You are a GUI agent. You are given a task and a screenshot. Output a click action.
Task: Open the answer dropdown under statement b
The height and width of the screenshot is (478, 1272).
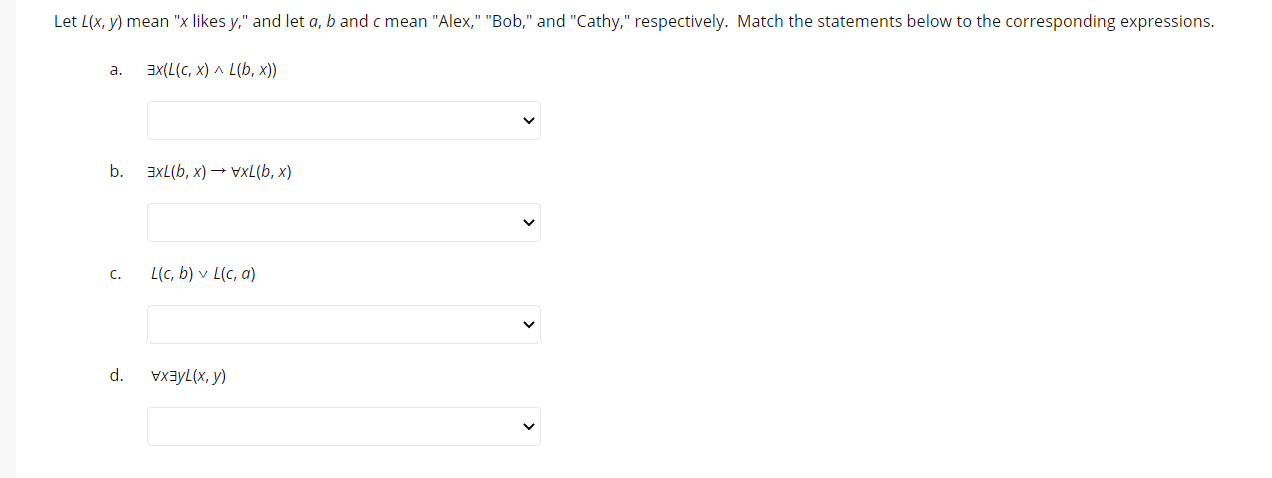343,222
